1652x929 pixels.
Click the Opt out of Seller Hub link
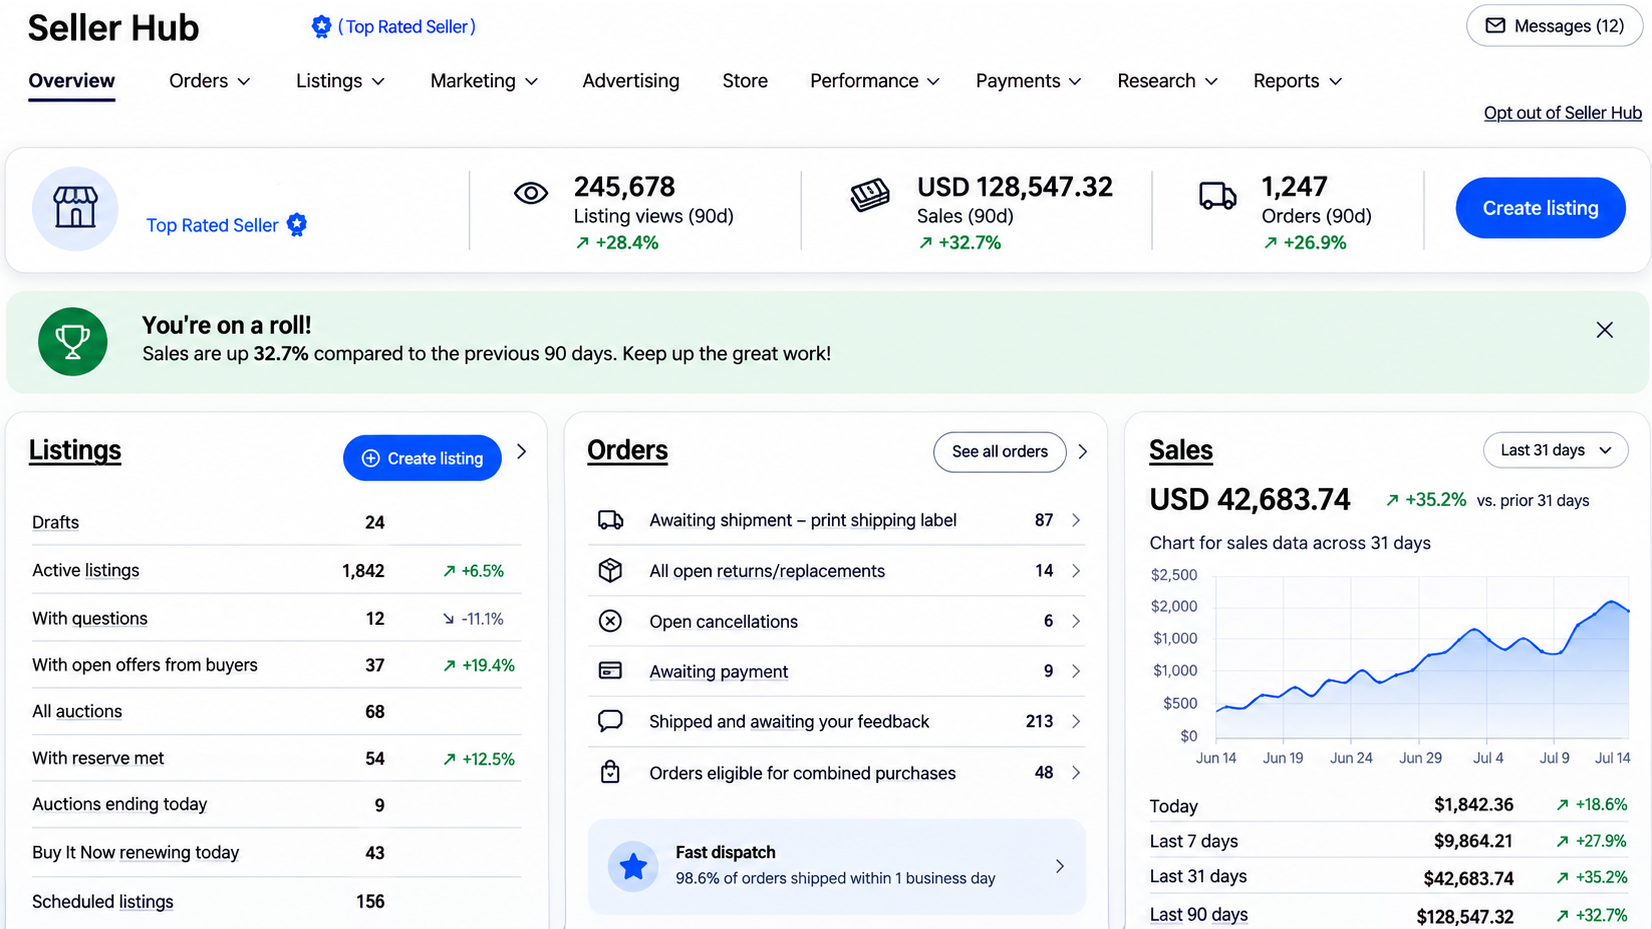(x=1562, y=113)
